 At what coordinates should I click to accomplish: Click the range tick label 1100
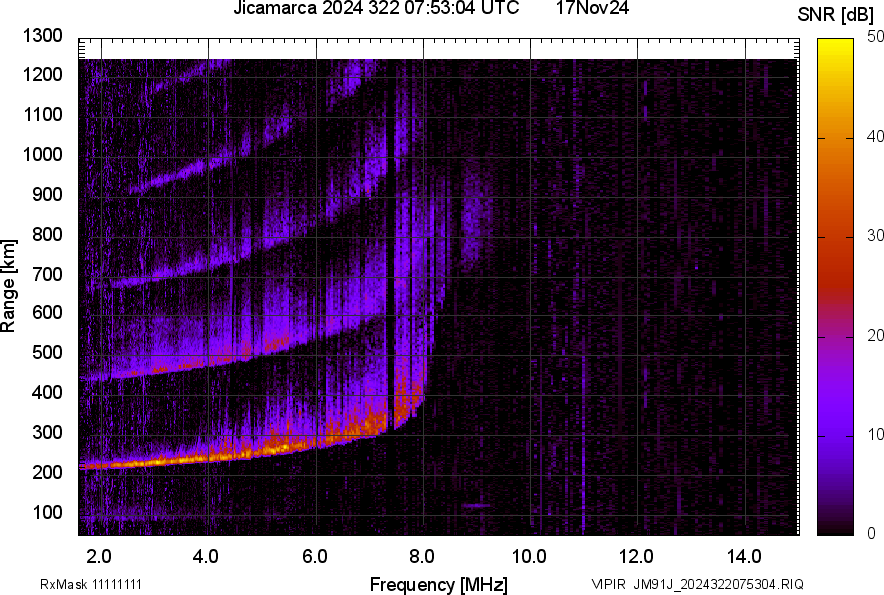pos(42,114)
